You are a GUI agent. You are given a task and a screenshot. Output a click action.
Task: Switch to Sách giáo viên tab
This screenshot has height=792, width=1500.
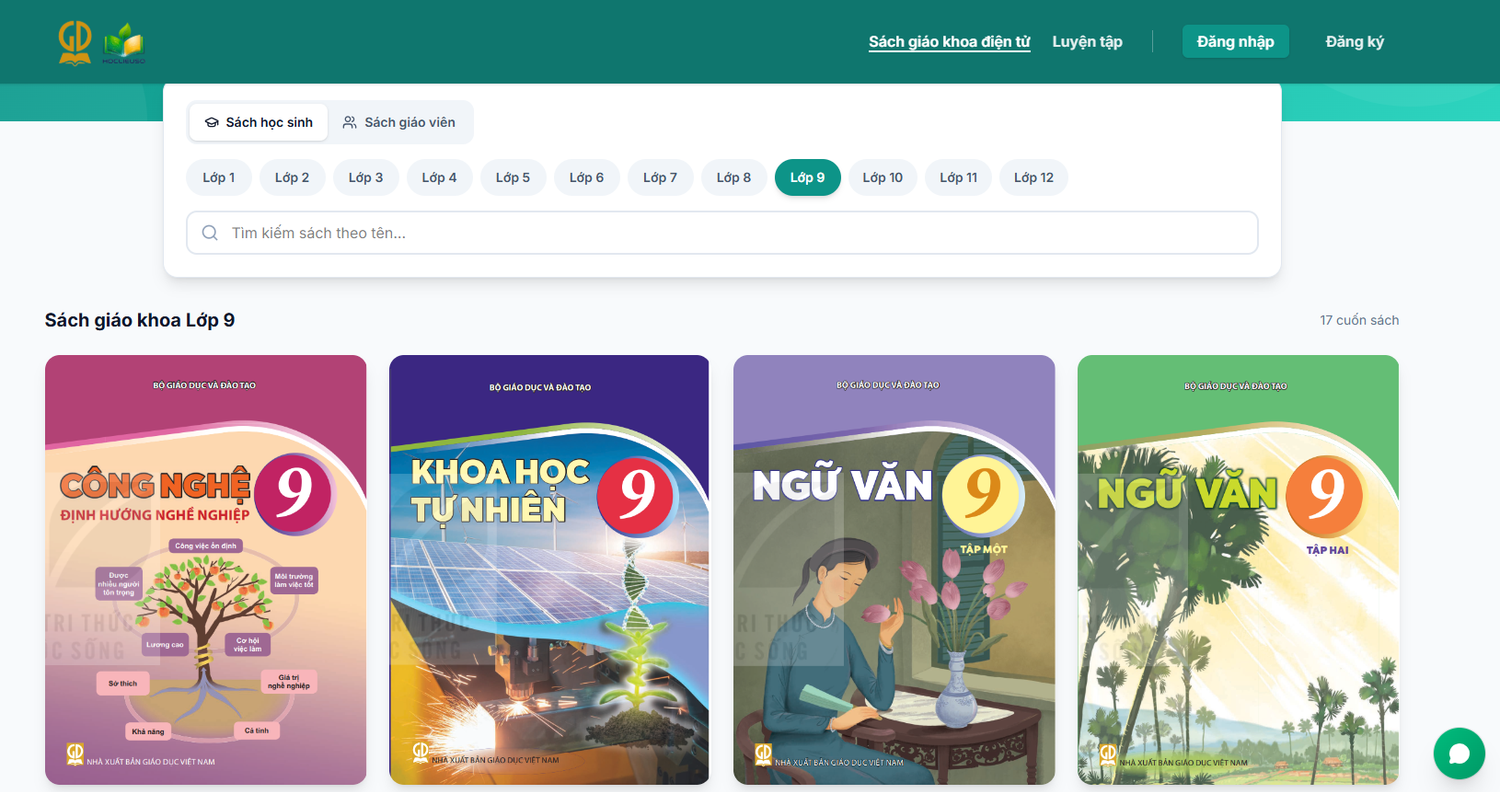(x=399, y=122)
